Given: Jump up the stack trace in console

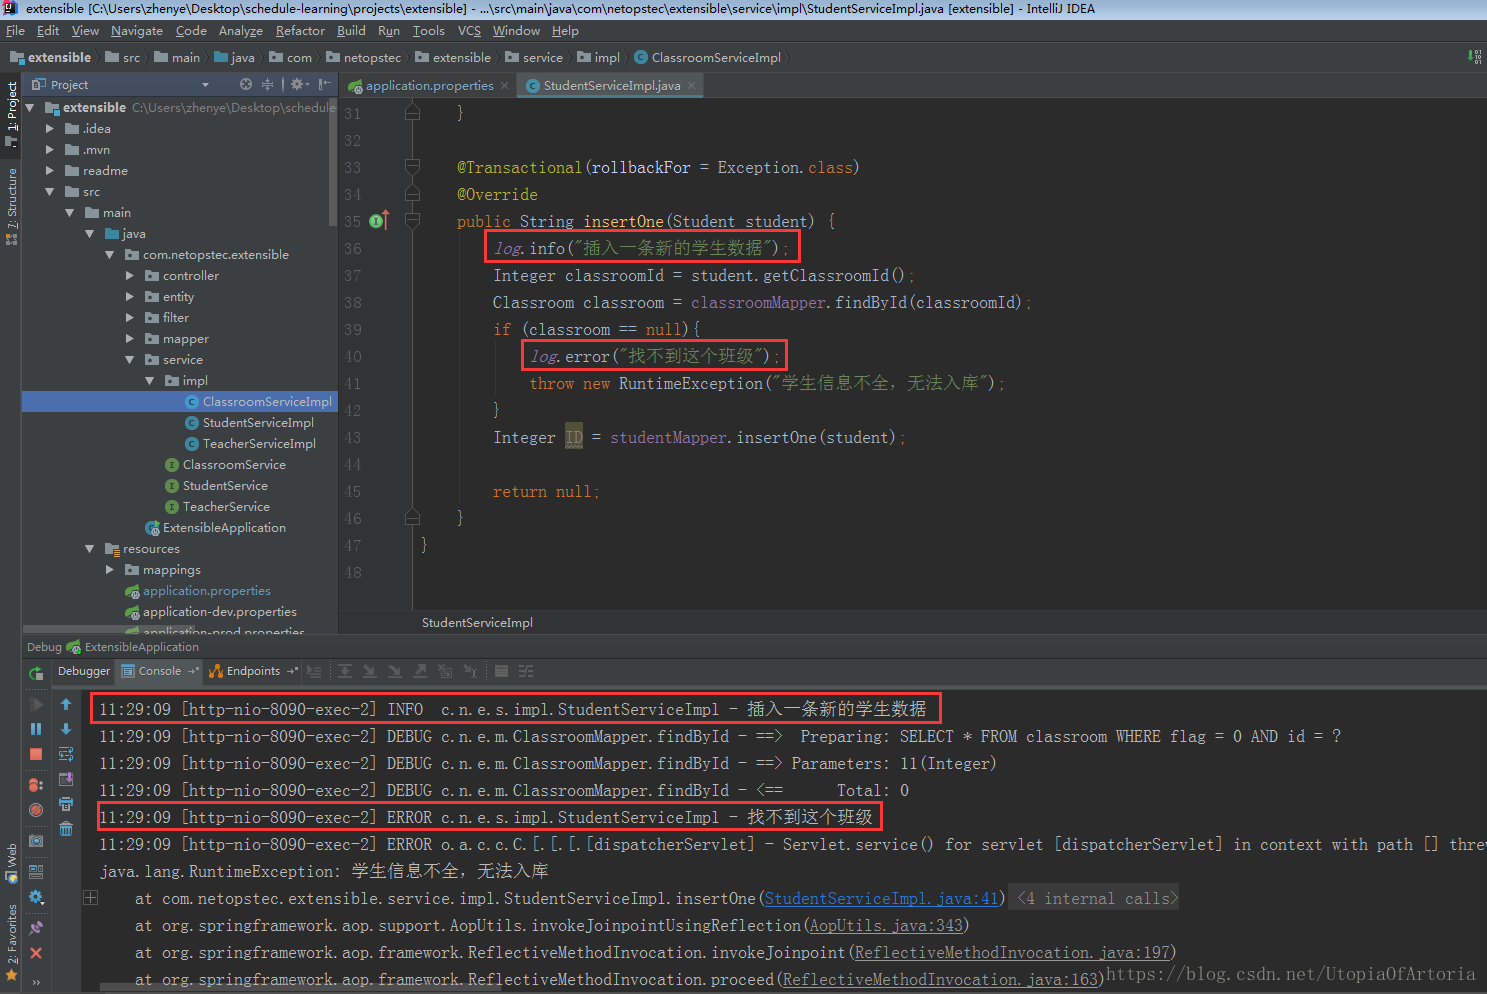Looking at the screenshot, I should (66, 703).
